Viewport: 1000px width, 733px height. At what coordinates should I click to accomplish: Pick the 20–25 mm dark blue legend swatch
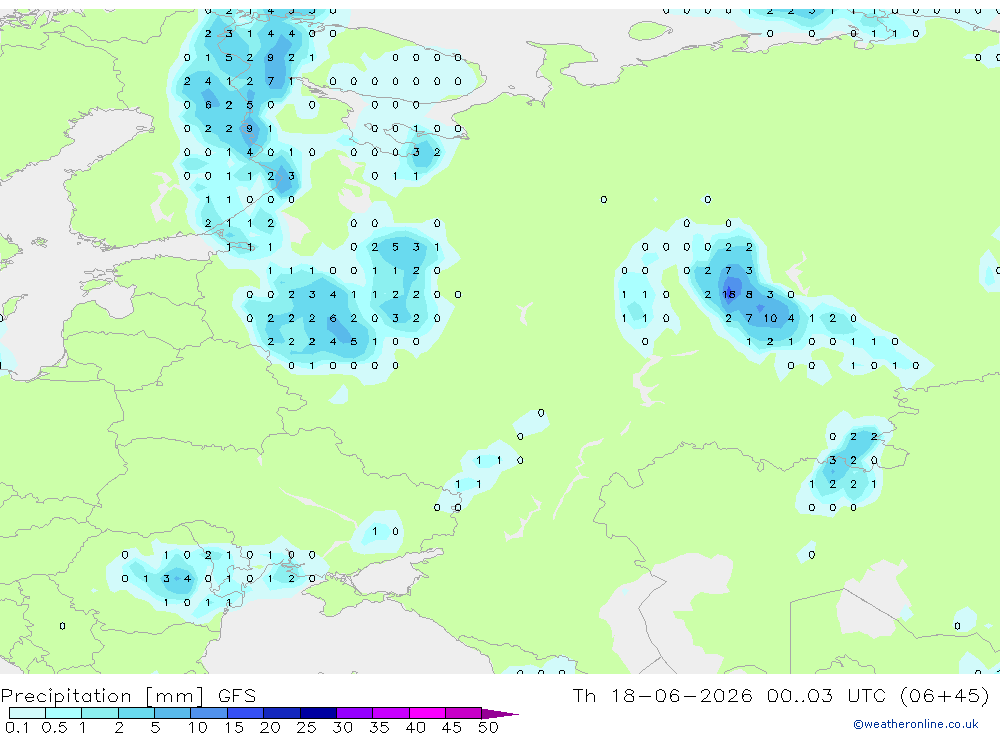click(282, 713)
